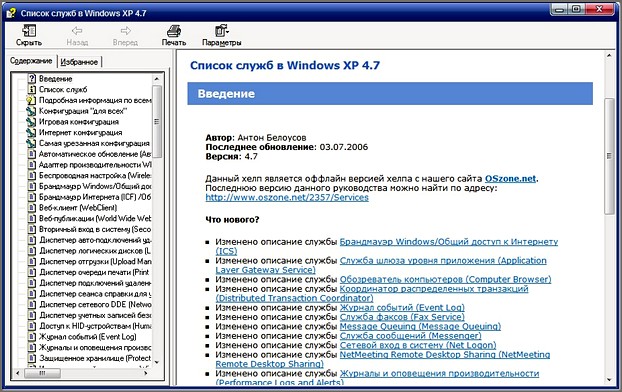Open Диспетчер сеанса справки topic
The image size is (622, 392).
[x=95, y=294]
